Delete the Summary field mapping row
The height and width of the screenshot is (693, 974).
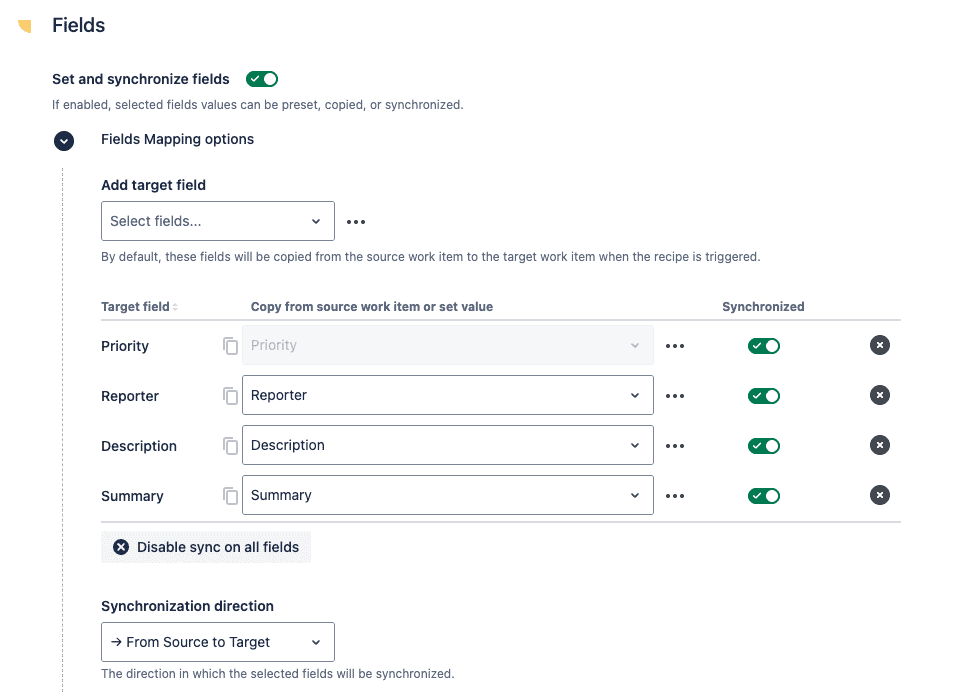pos(879,496)
